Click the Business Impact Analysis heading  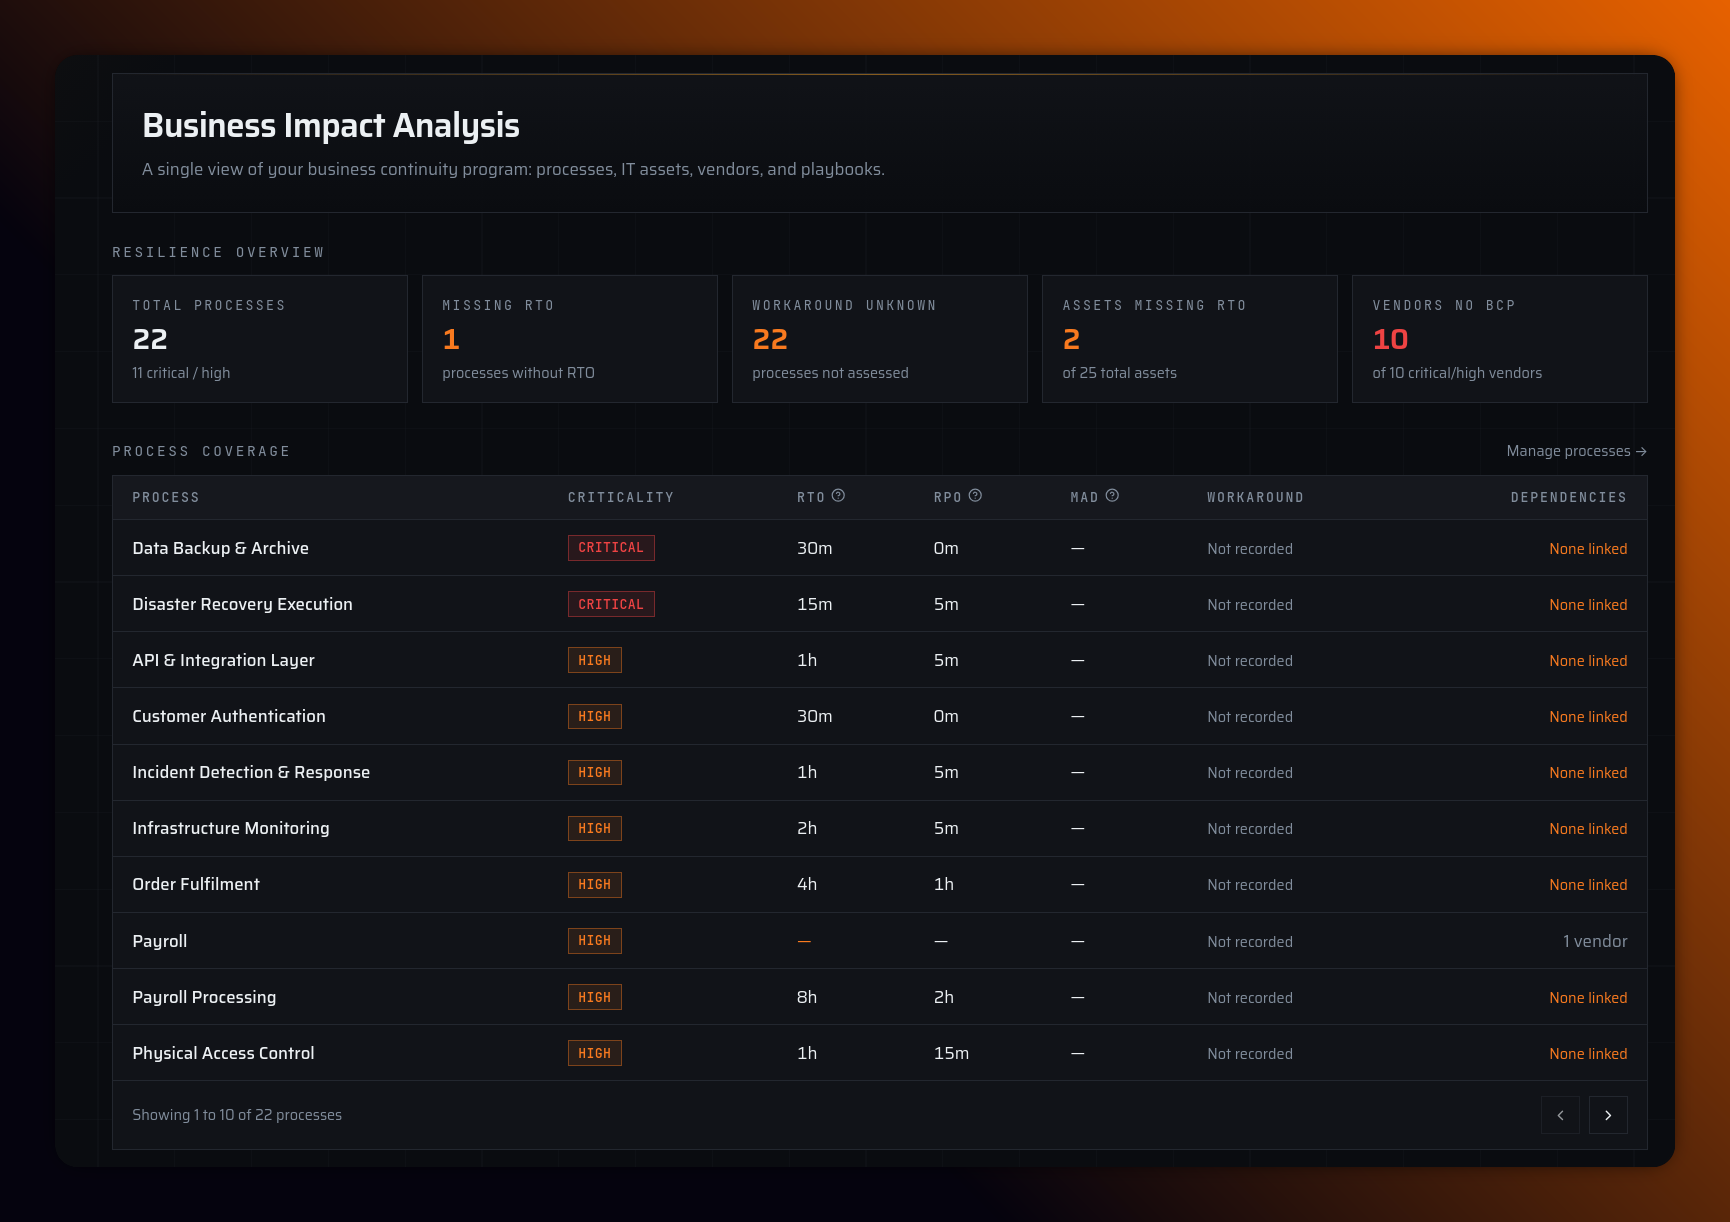coord(331,126)
